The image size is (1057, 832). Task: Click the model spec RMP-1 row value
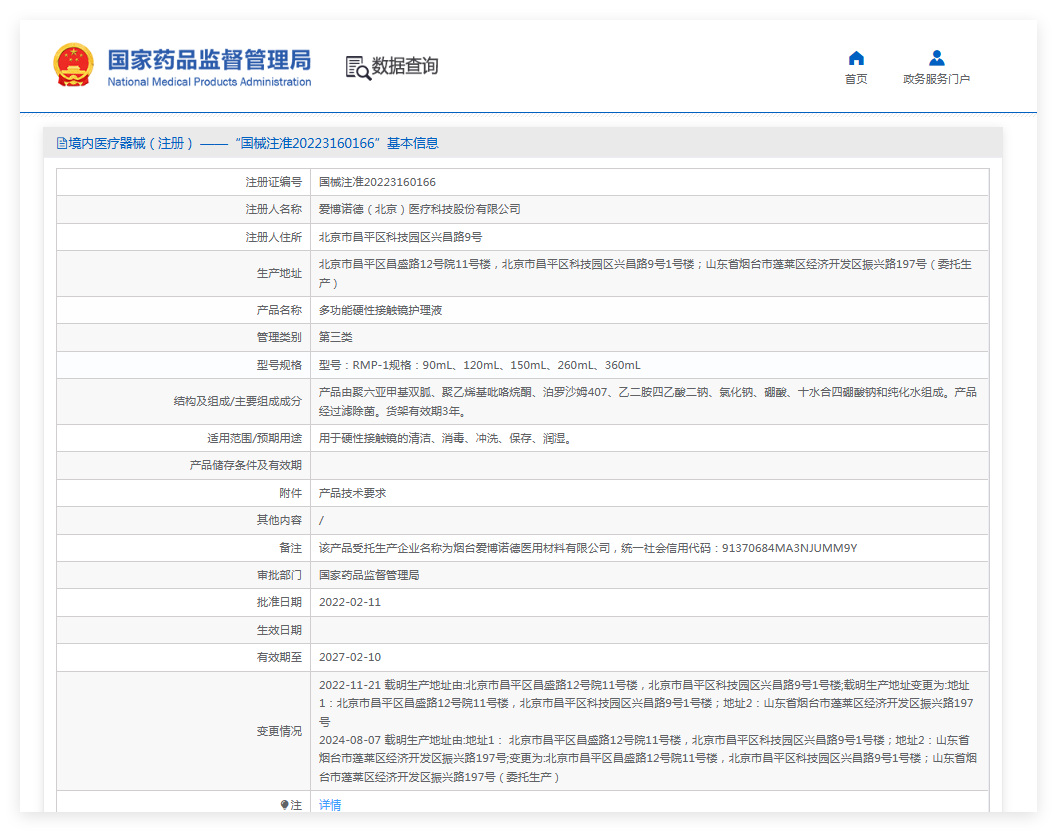click(479, 365)
